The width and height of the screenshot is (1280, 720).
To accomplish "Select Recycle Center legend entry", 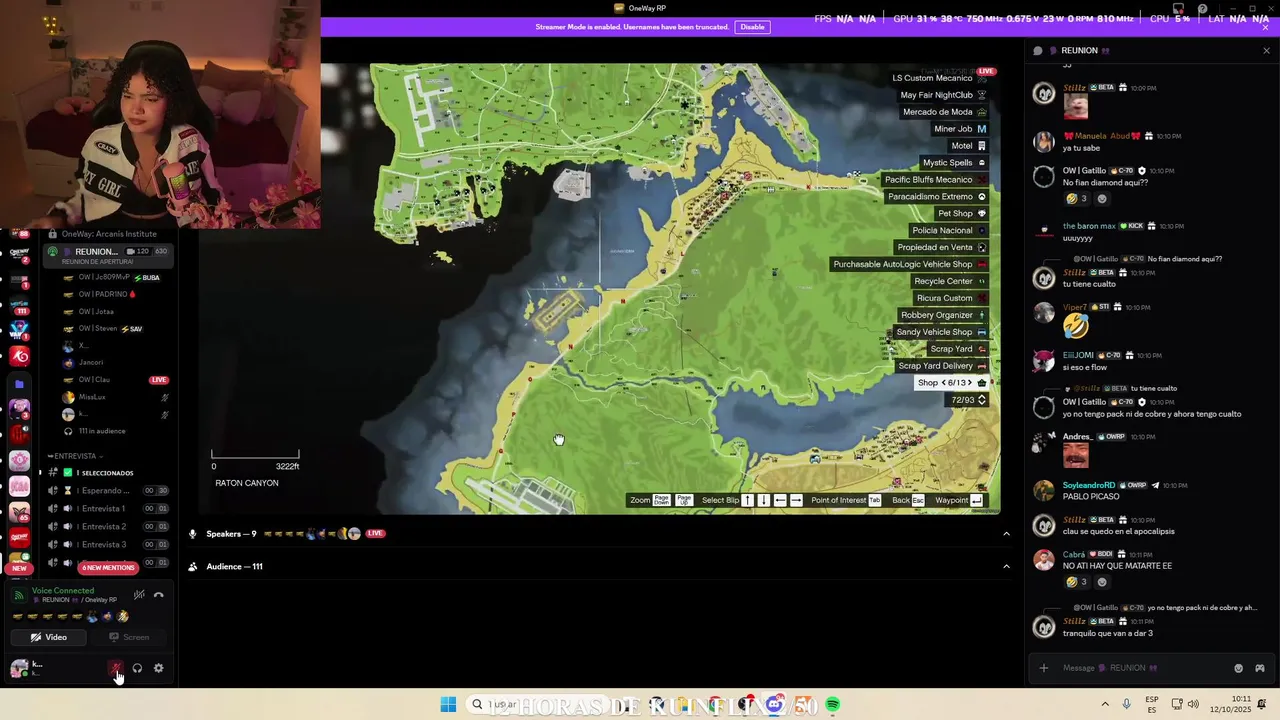I will click(x=950, y=281).
